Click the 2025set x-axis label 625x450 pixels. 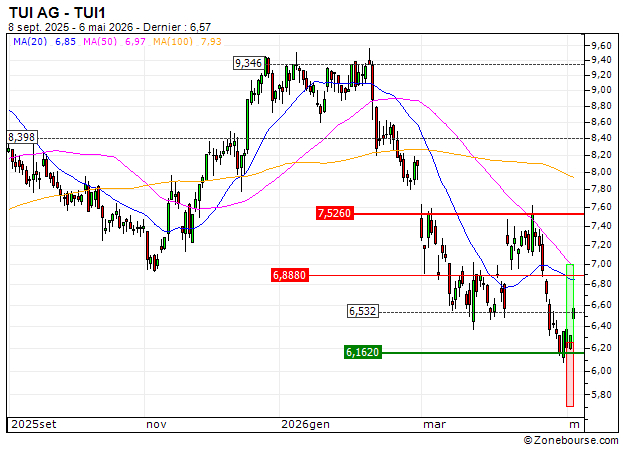(34, 424)
